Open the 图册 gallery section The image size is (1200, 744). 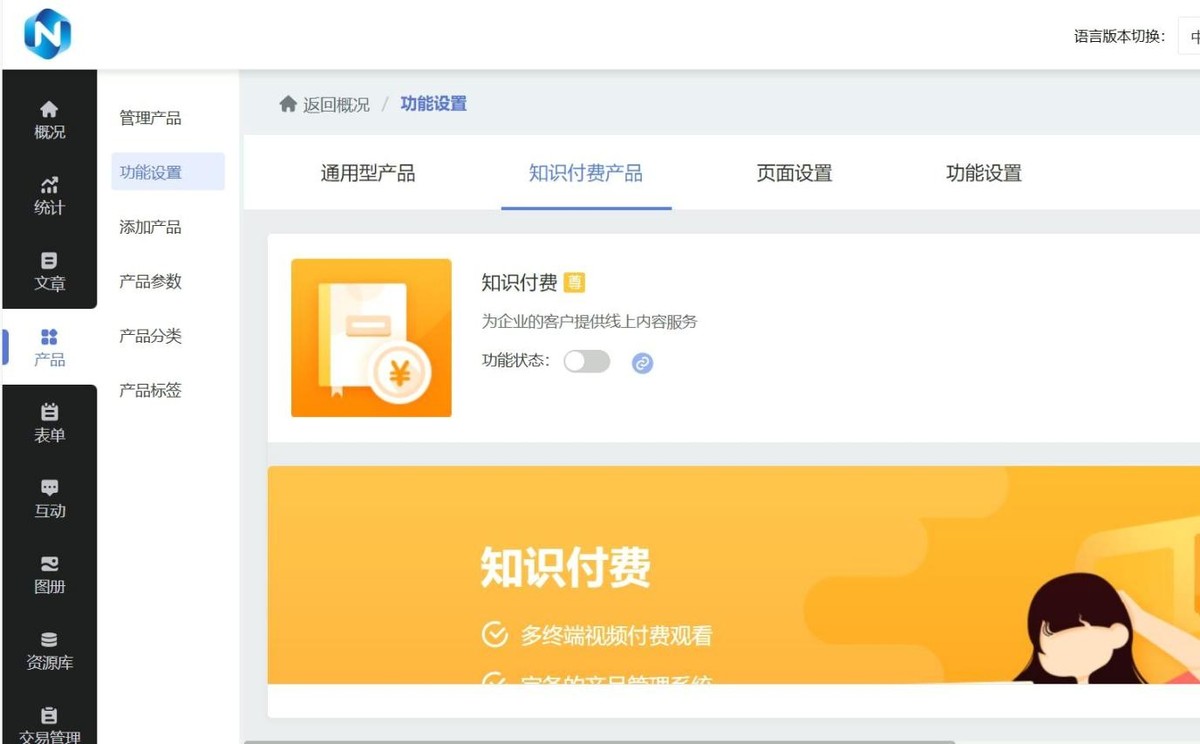48,576
